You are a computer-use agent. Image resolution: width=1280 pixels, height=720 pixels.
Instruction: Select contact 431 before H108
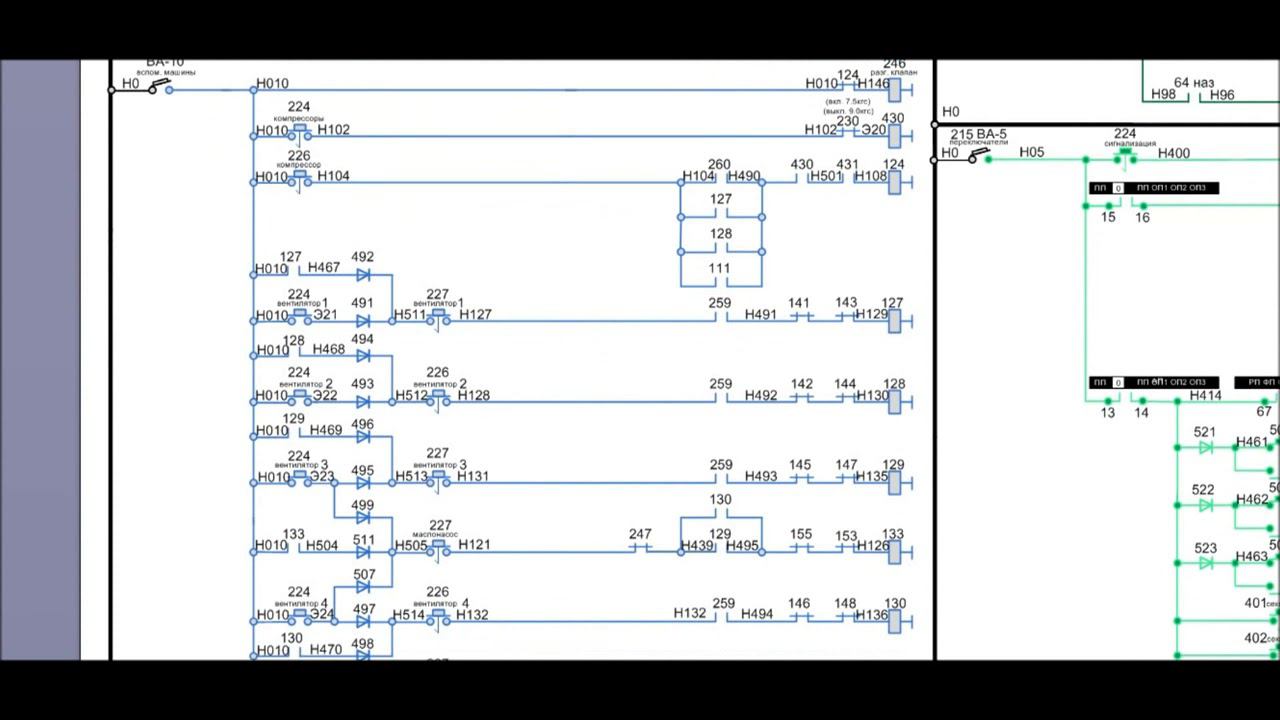[847, 178]
